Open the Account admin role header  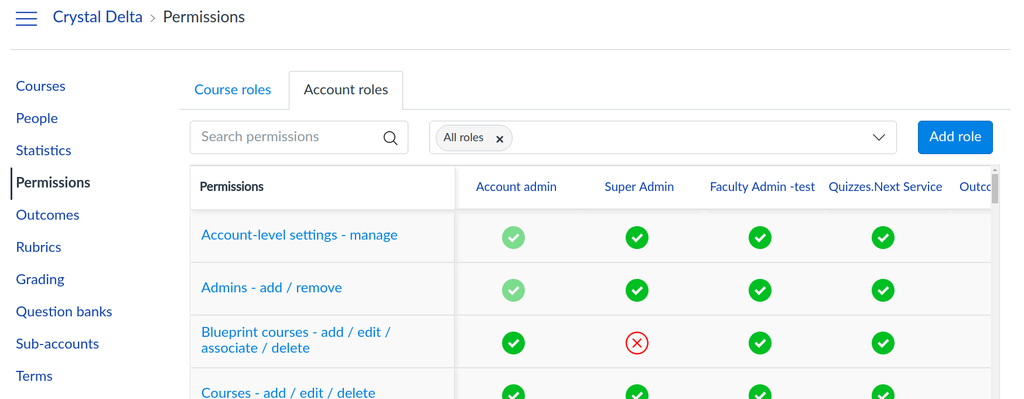pos(516,187)
